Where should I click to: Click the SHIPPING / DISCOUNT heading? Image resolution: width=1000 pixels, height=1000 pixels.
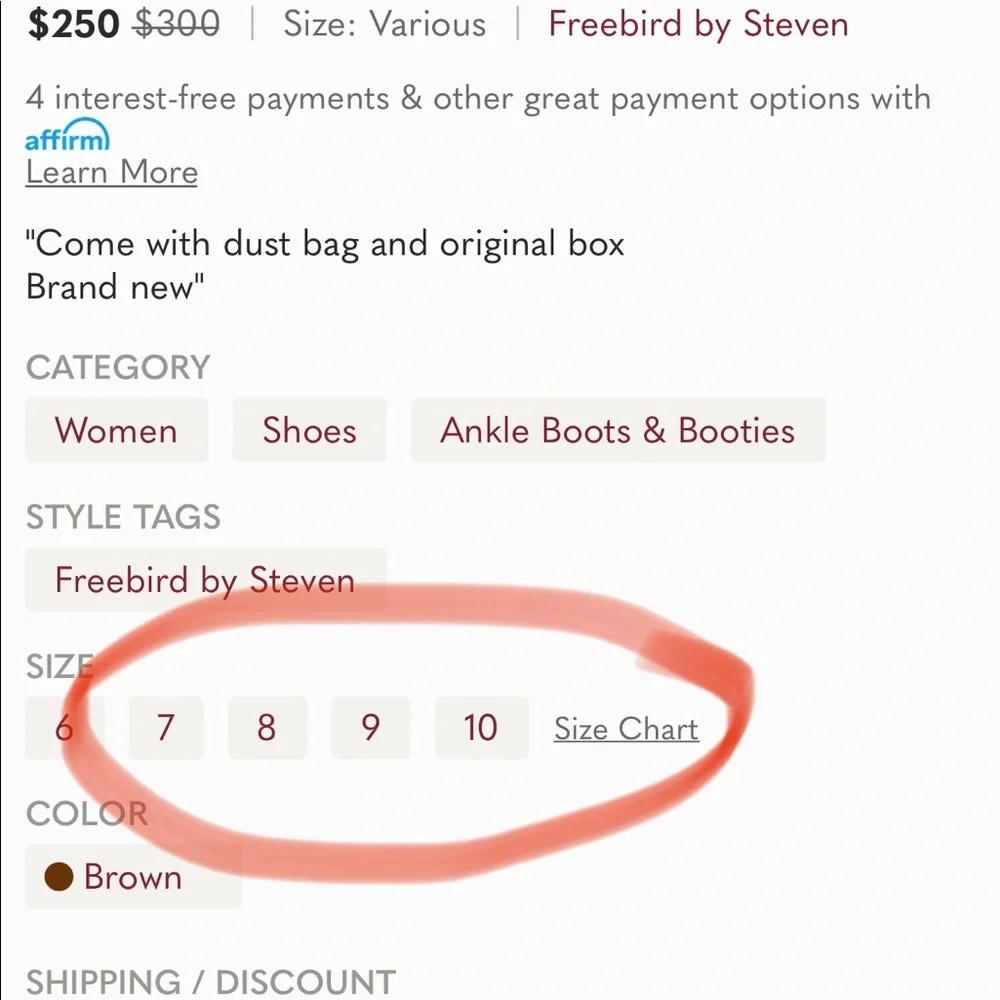(208, 981)
